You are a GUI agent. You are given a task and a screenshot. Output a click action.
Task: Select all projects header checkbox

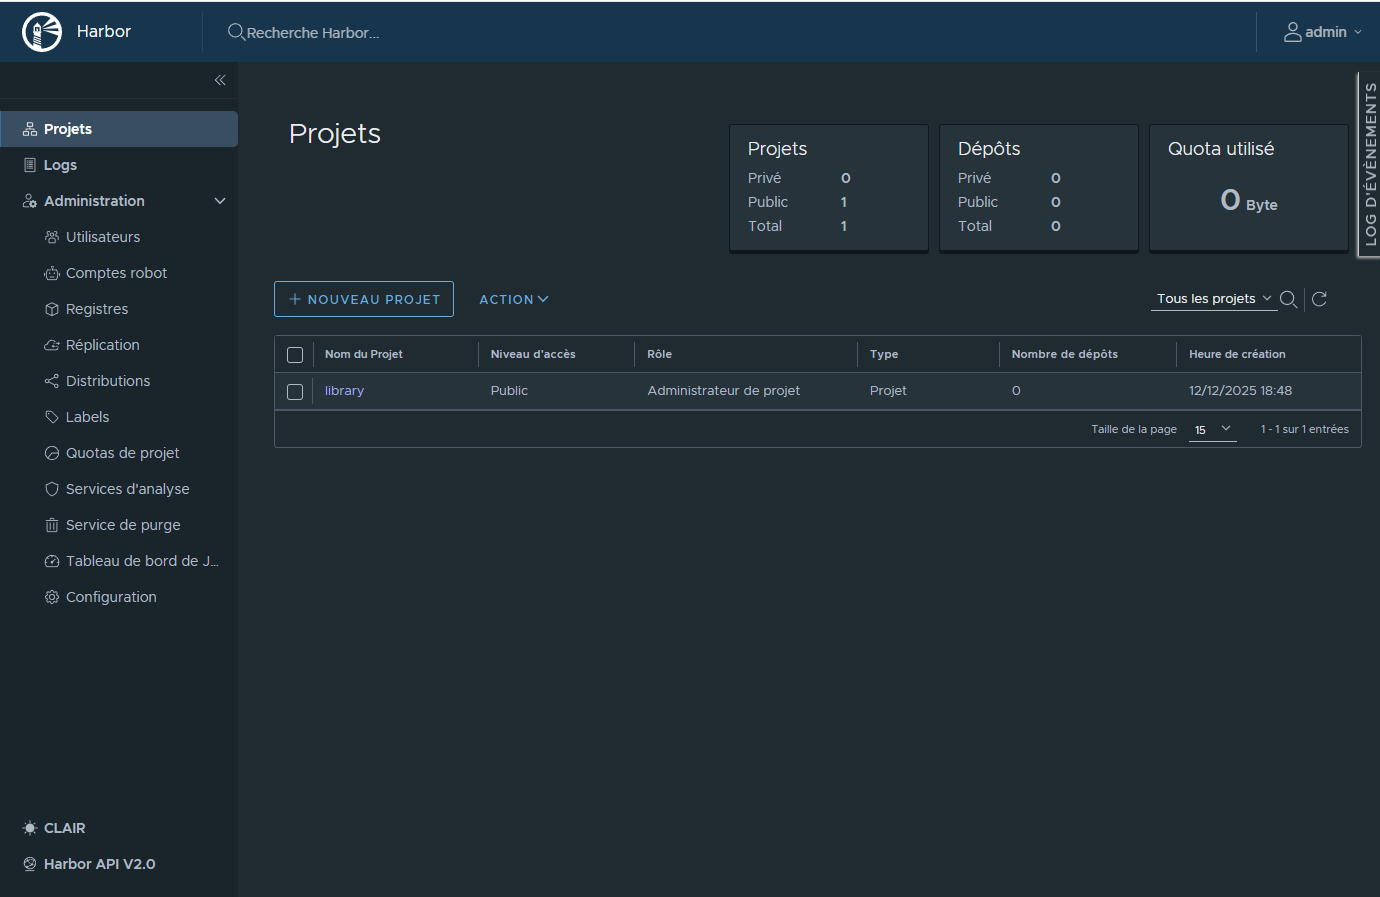[x=295, y=355]
